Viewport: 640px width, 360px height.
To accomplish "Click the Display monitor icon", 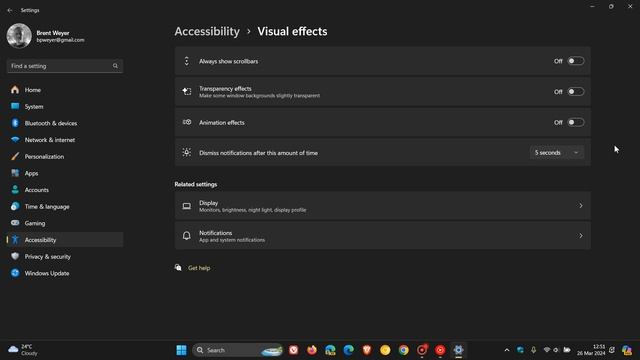I will click(187, 206).
